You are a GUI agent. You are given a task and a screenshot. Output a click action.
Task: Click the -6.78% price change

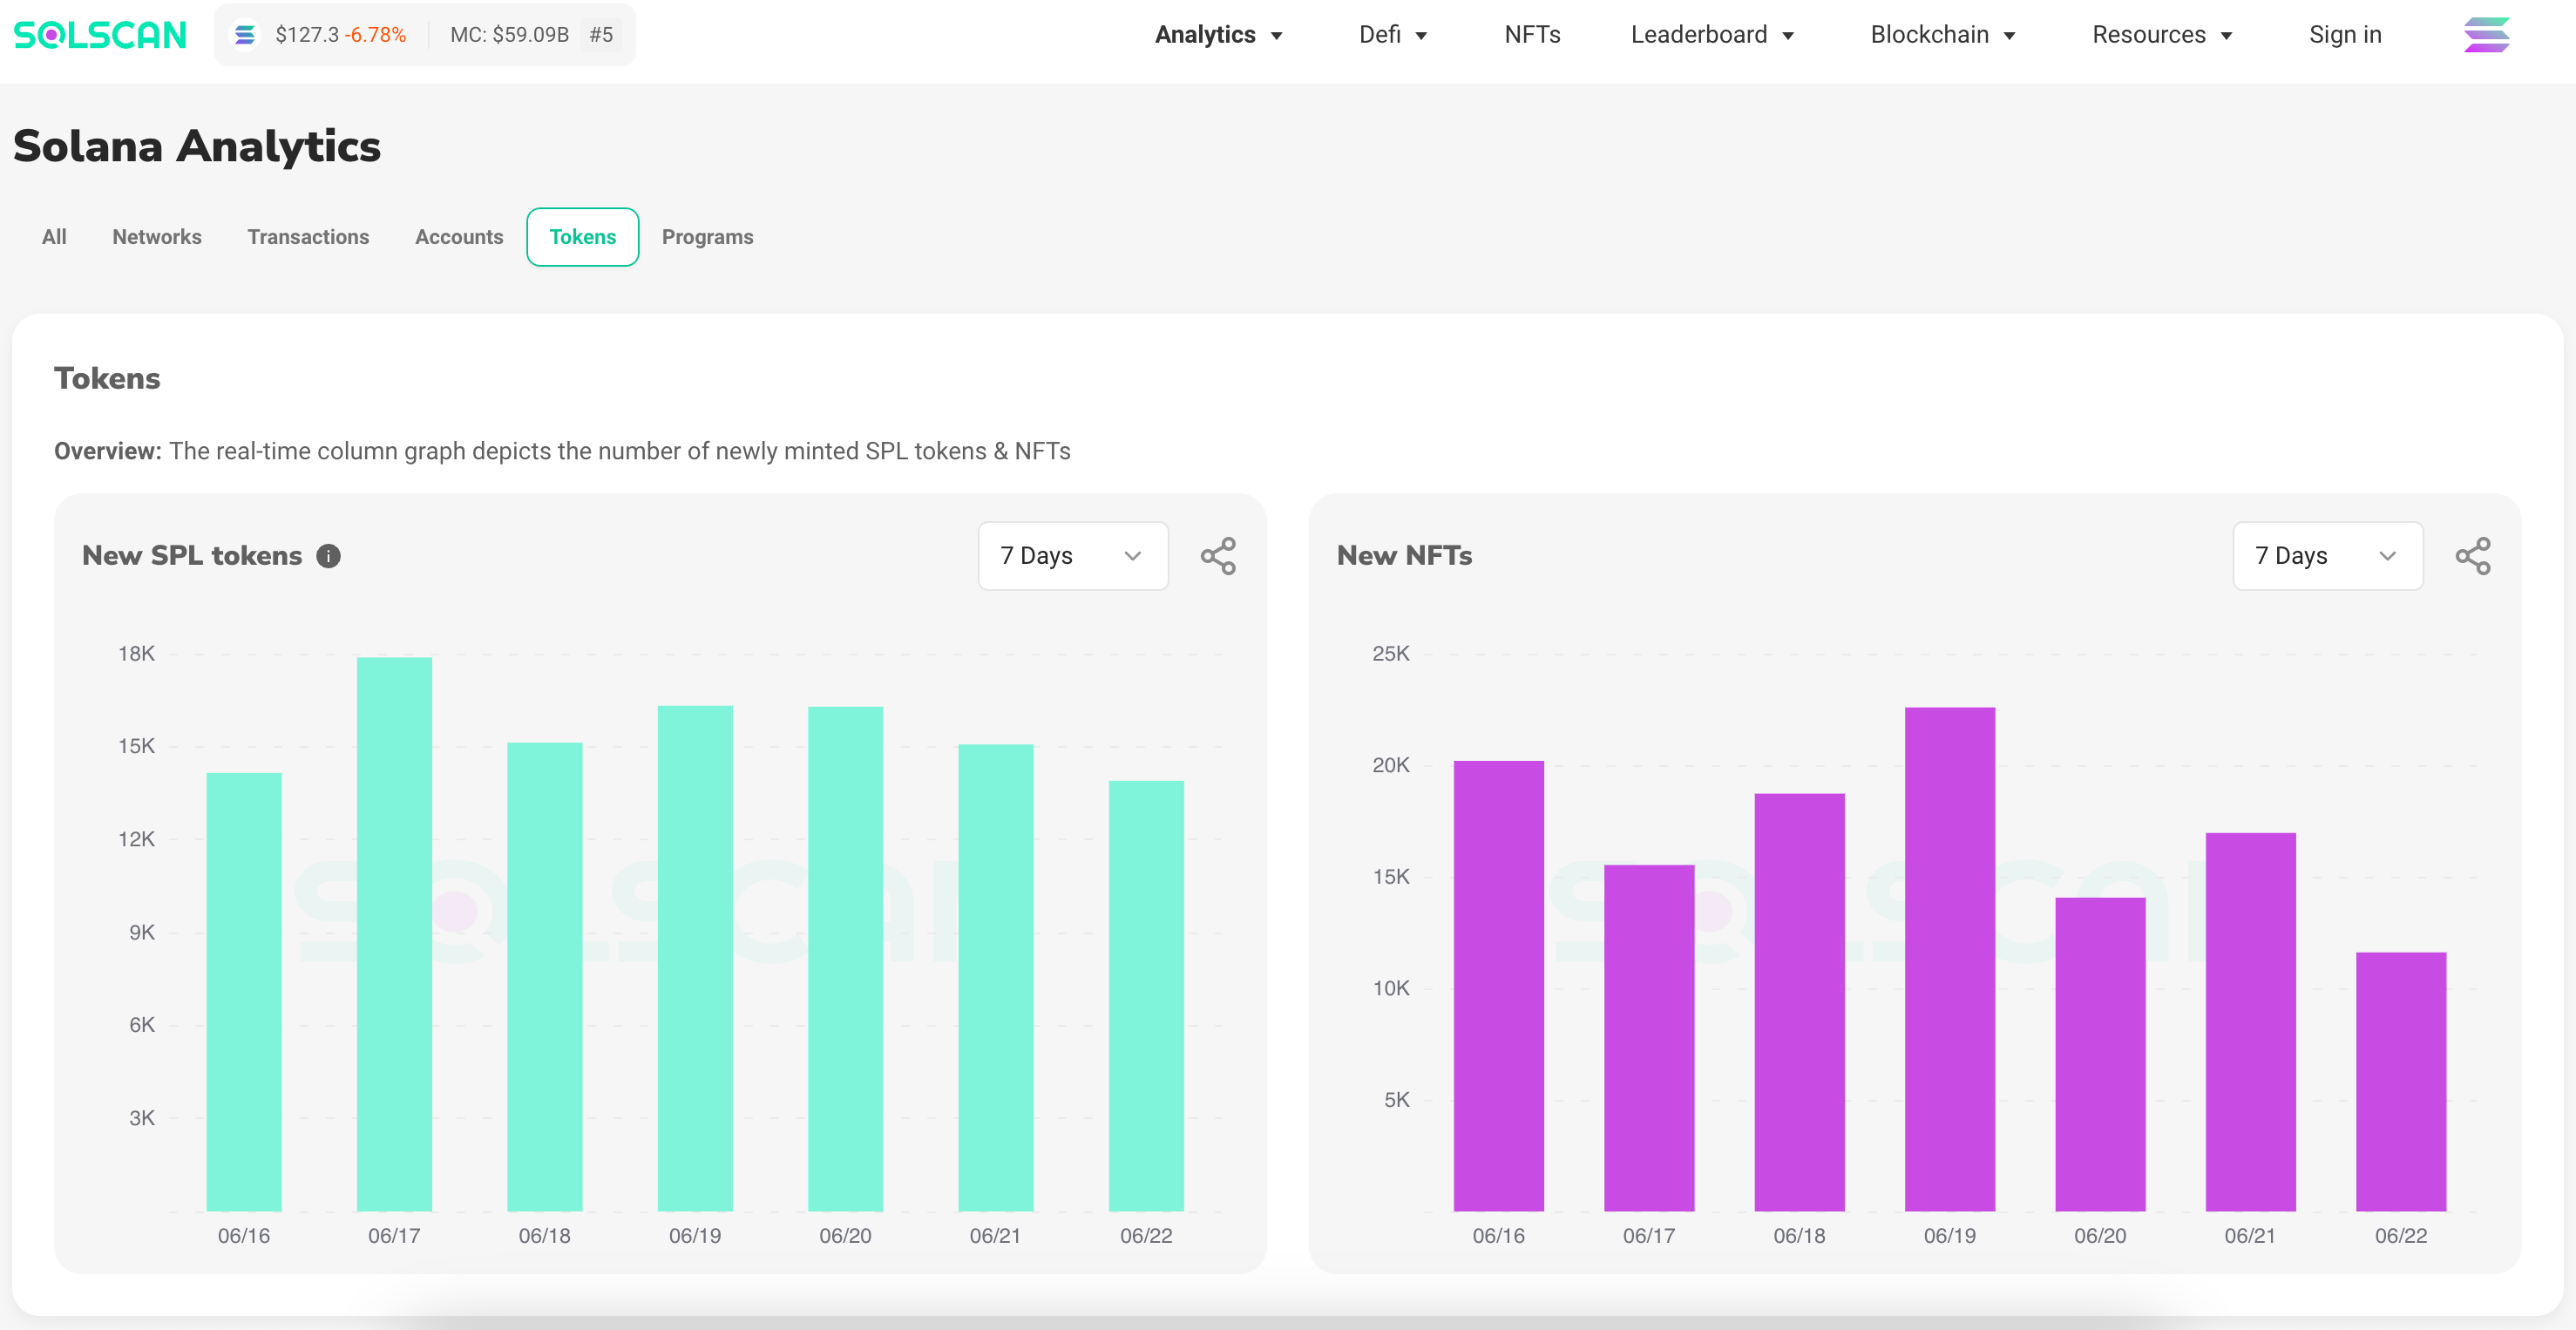pos(376,35)
